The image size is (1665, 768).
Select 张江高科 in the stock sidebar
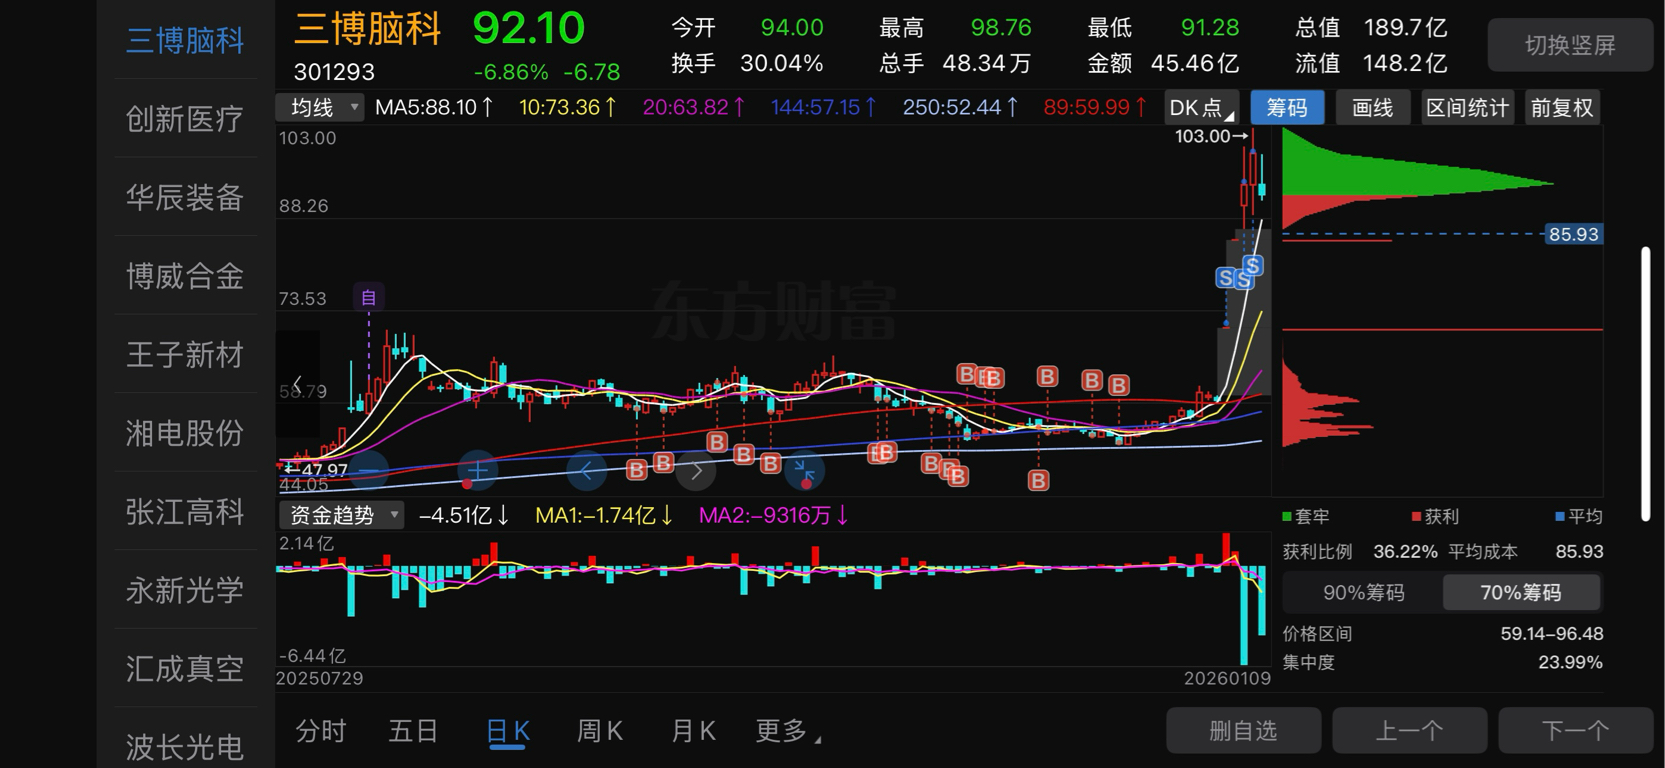pos(185,511)
